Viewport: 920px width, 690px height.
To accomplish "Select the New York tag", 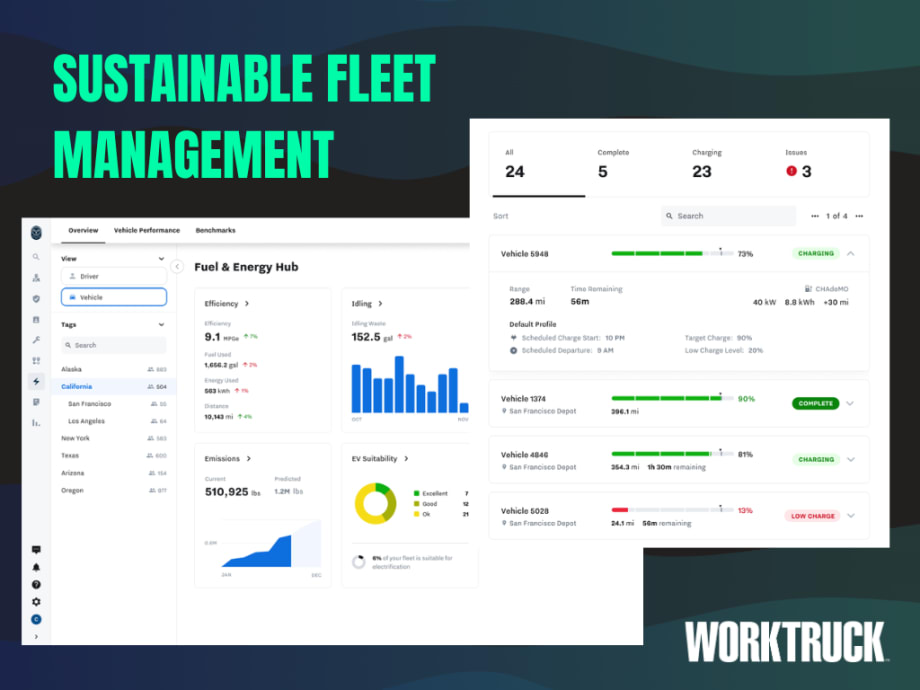I will tap(114, 438).
